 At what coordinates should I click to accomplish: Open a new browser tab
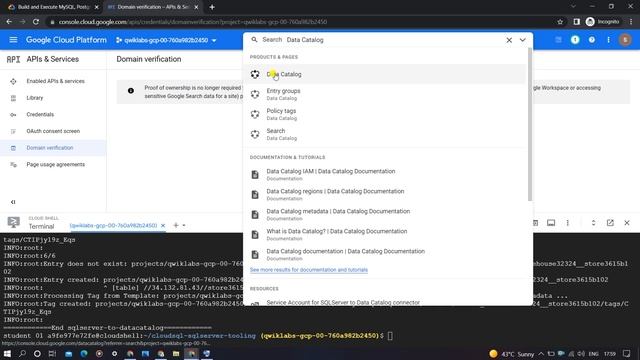click(x=212, y=7)
